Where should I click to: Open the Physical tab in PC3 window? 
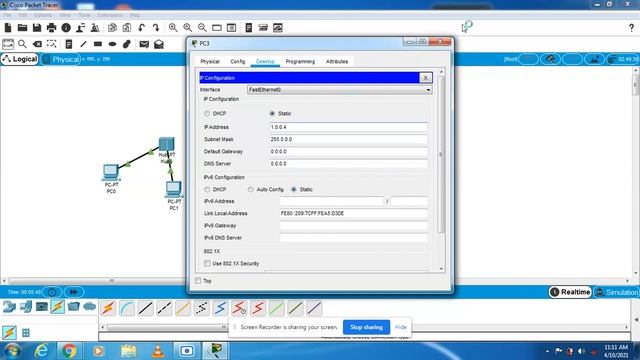pos(210,62)
